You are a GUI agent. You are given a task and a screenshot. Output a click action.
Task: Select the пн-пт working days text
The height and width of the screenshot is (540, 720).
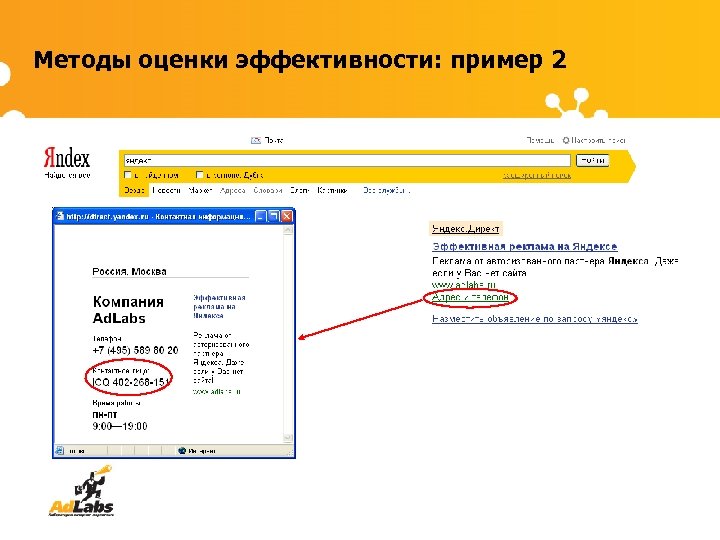tap(105, 415)
